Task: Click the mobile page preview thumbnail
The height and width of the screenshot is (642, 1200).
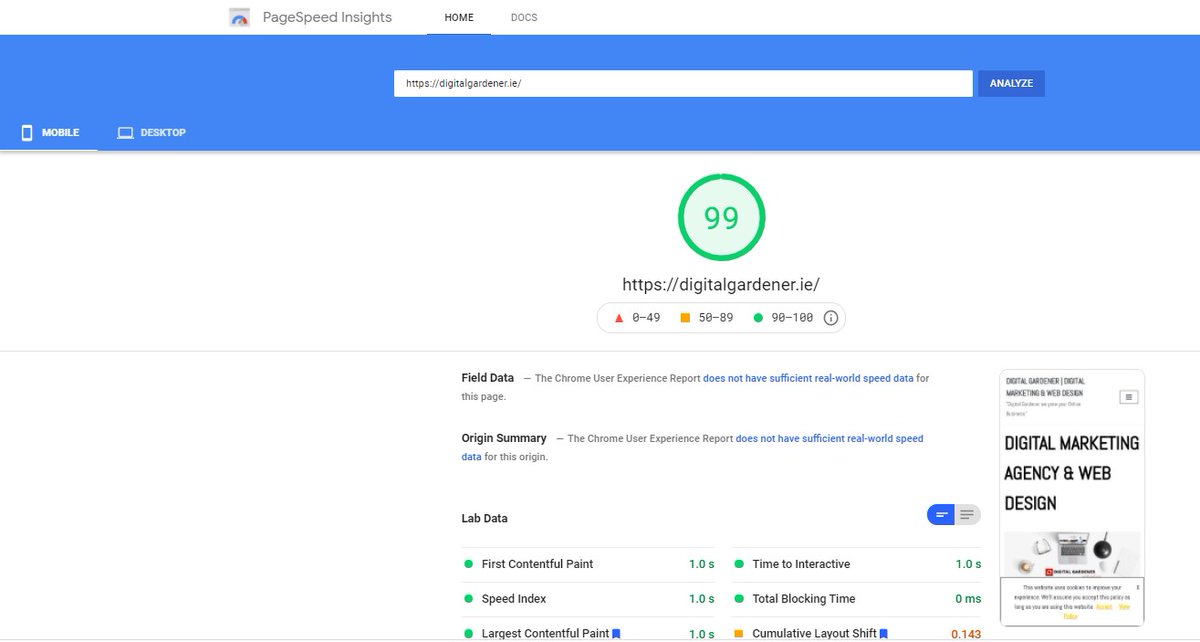Action: (1072, 498)
